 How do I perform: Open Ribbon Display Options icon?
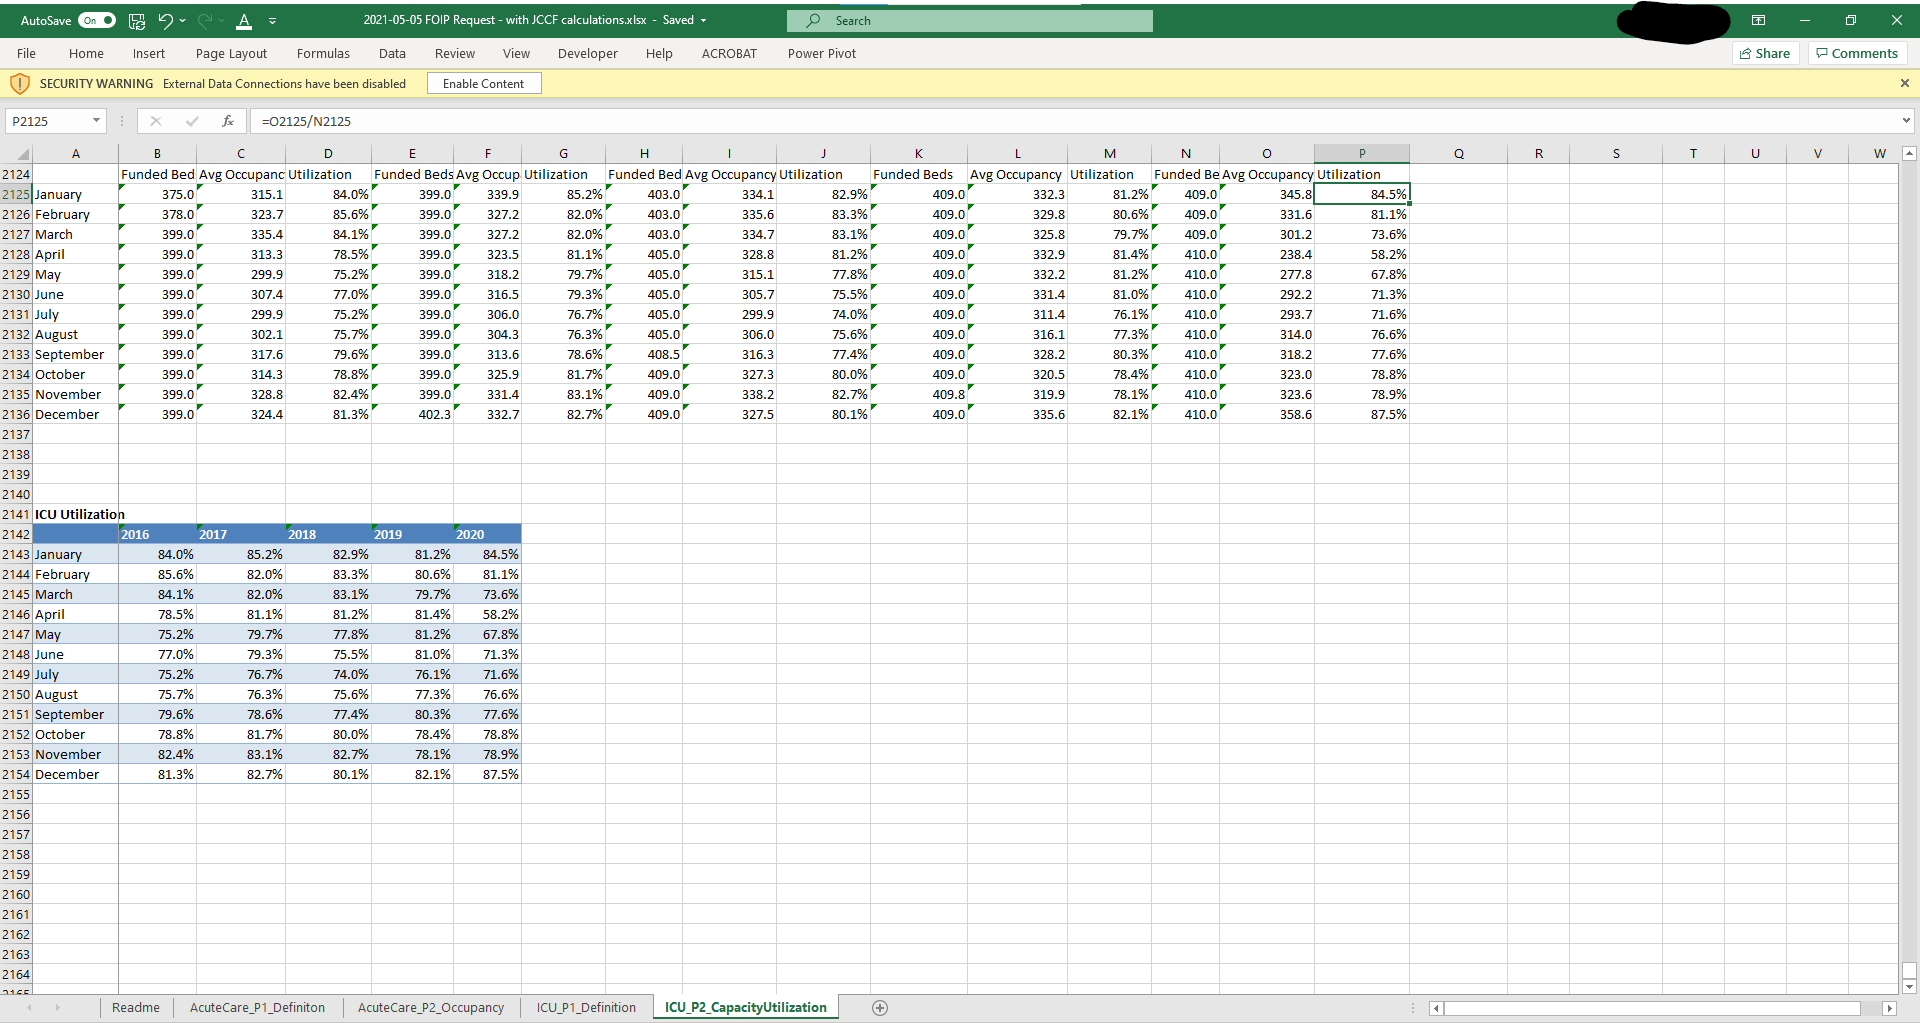pyautogui.click(x=1758, y=20)
